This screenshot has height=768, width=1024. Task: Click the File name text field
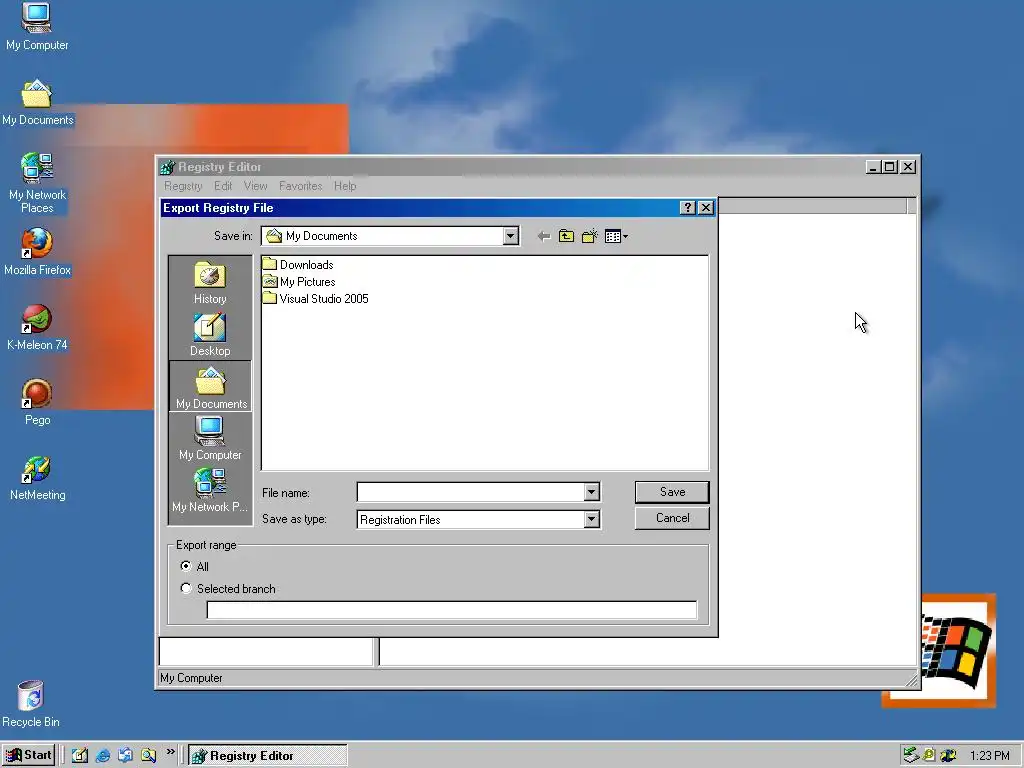coord(470,492)
